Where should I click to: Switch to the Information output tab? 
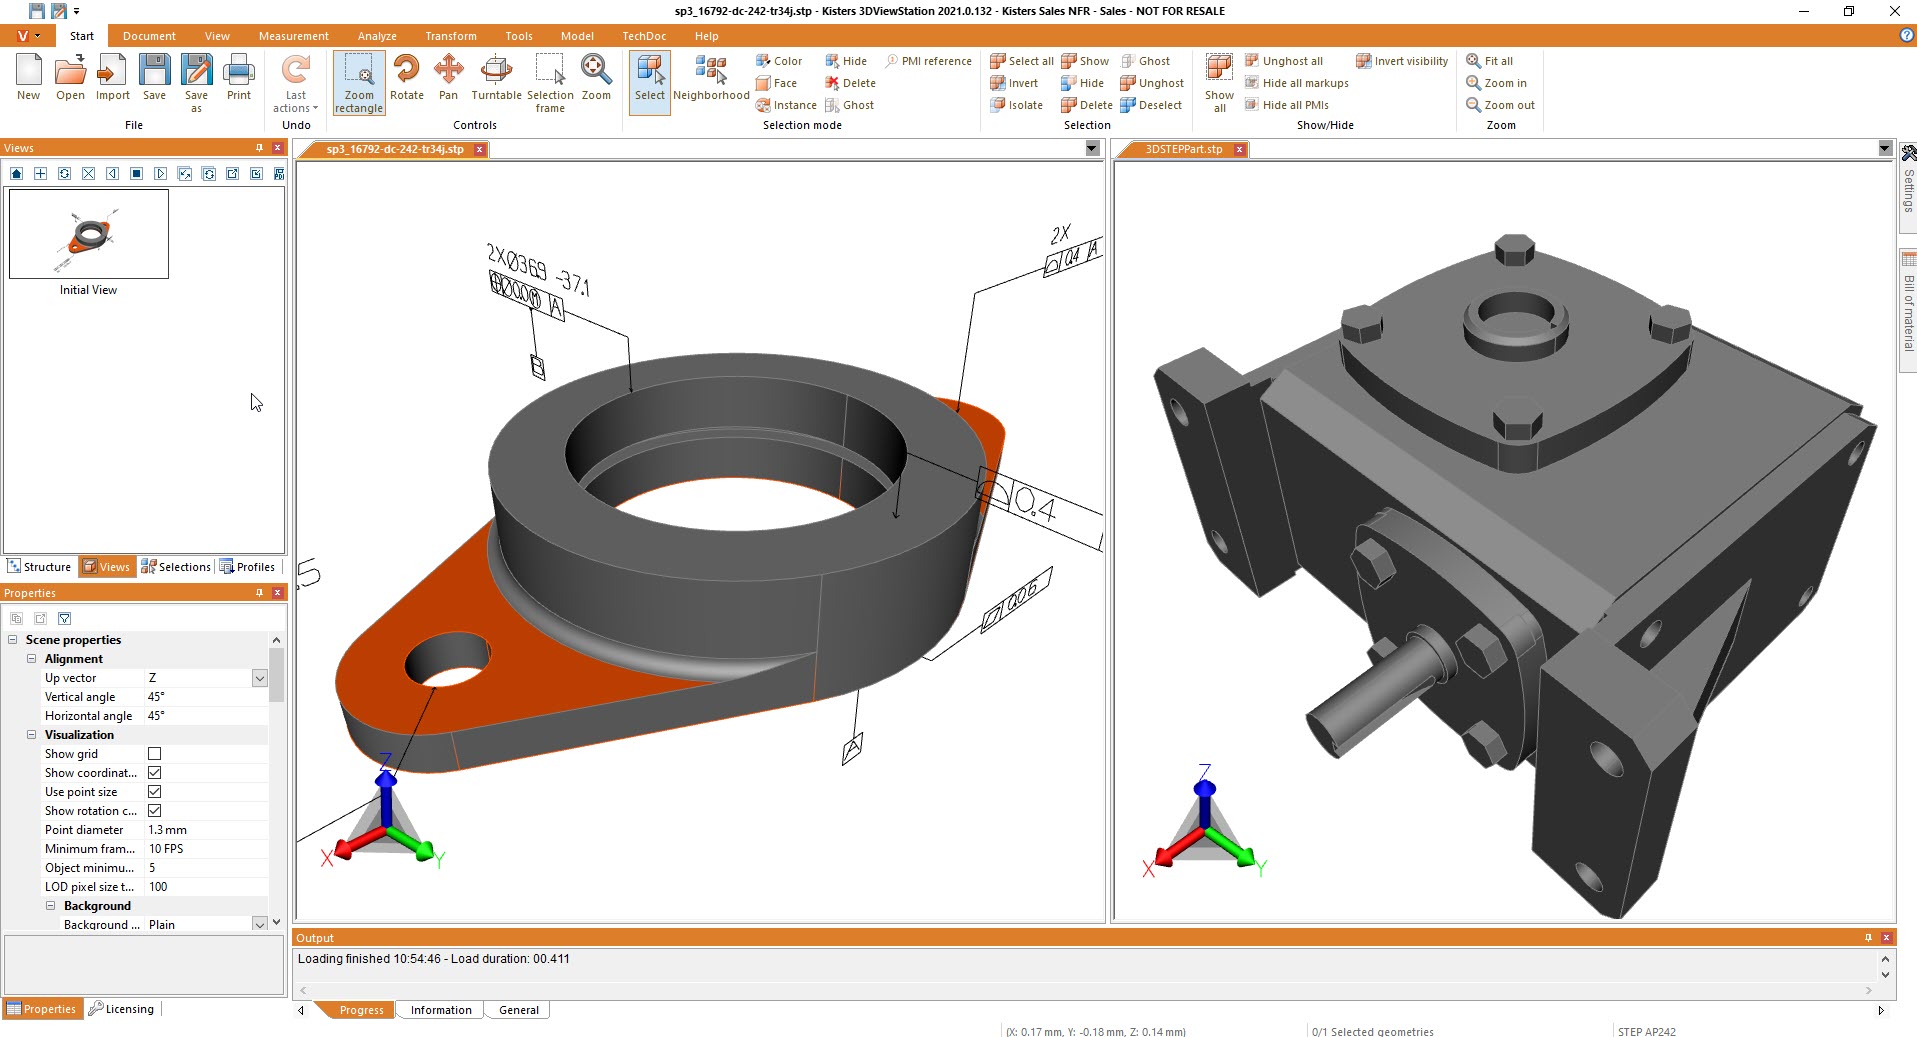pyautogui.click(x=441, y=1010)
